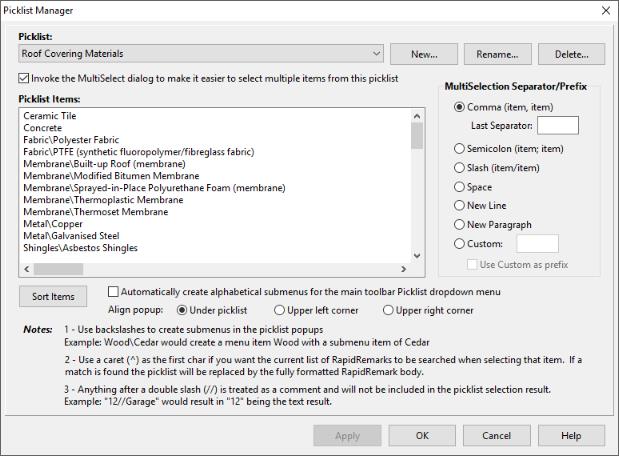The height and width of the screenshot is (456, 619).
Task: Set align popup to Upper left corner
Action: coord(279,310)
